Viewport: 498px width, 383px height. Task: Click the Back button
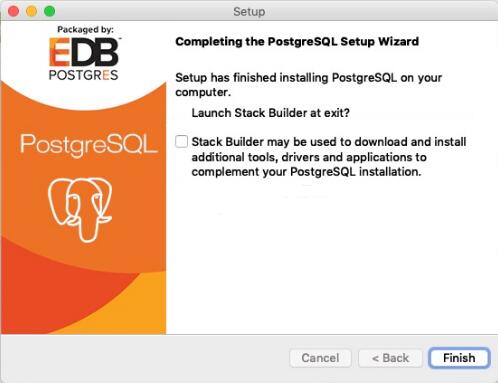click(390, 358)
